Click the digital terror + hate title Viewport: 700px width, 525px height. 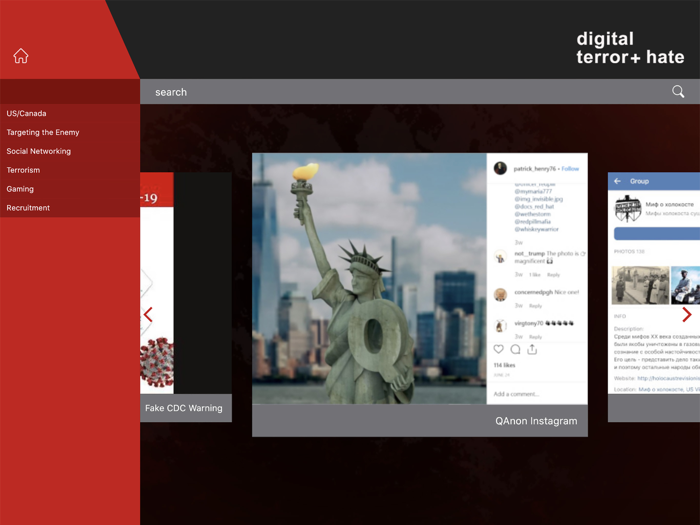(x=630, y=48)
